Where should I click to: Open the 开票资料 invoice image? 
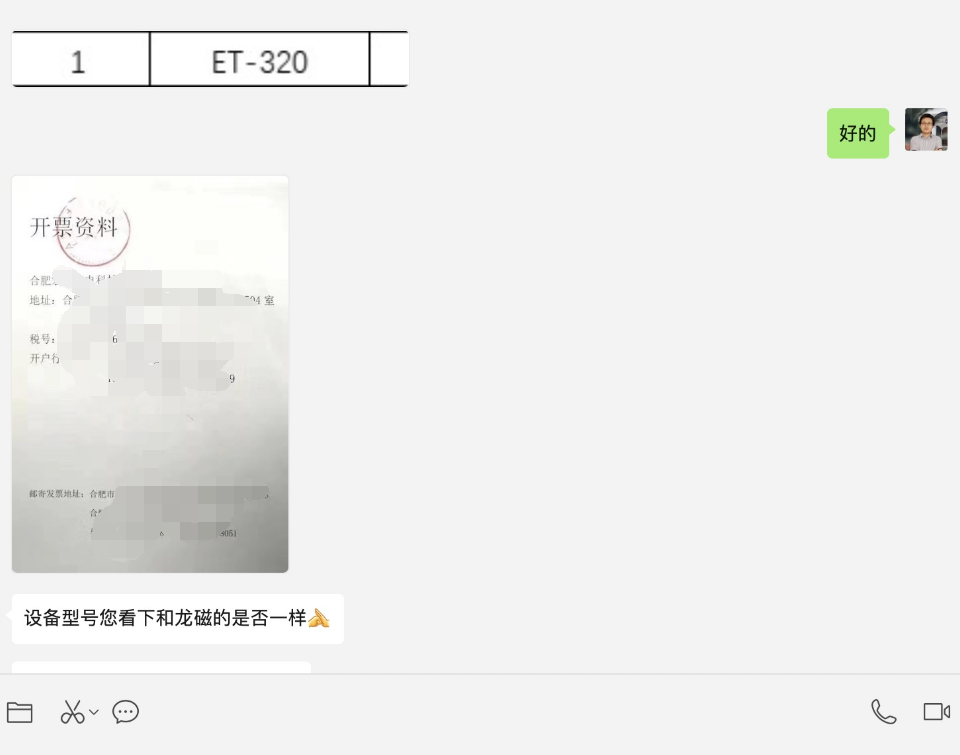150,374
